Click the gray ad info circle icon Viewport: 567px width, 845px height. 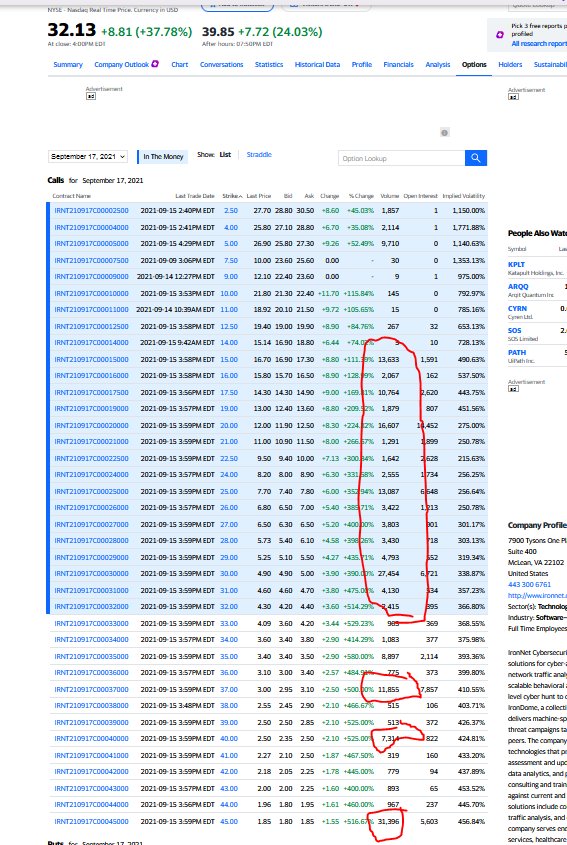(x=445, y=133)
